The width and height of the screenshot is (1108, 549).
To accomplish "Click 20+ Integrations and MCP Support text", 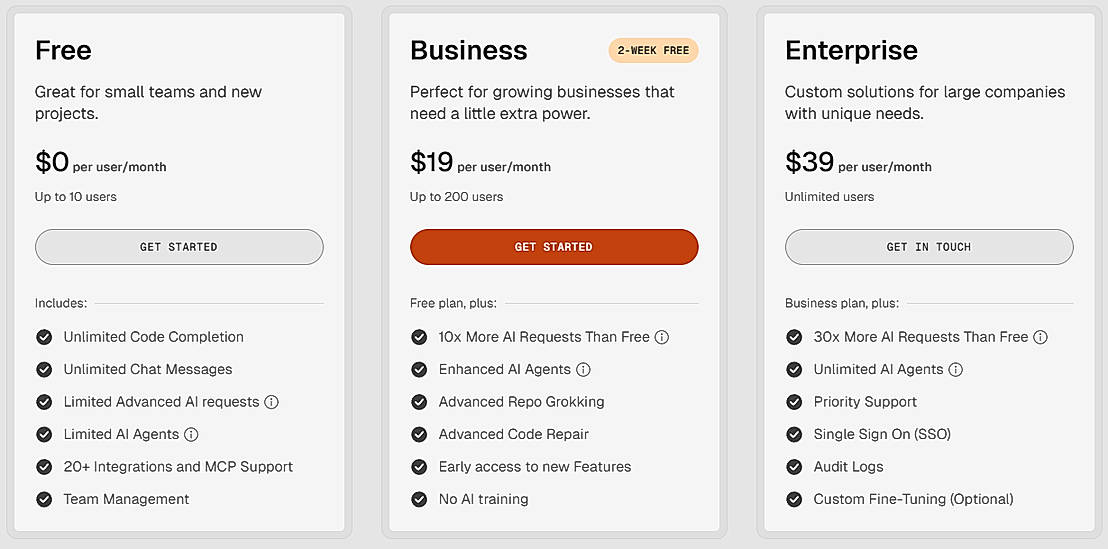I will point(178,467).
